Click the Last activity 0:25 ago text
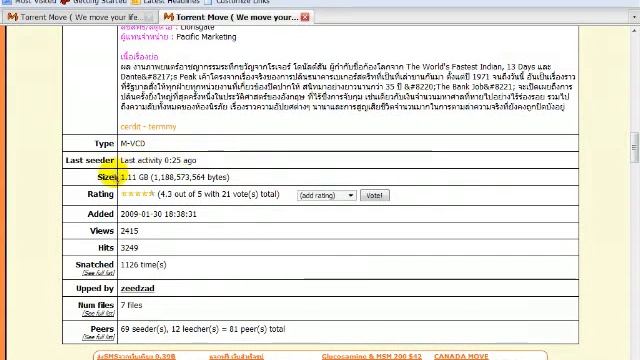Screen dimensions: 640x360 tap(158, 160)
